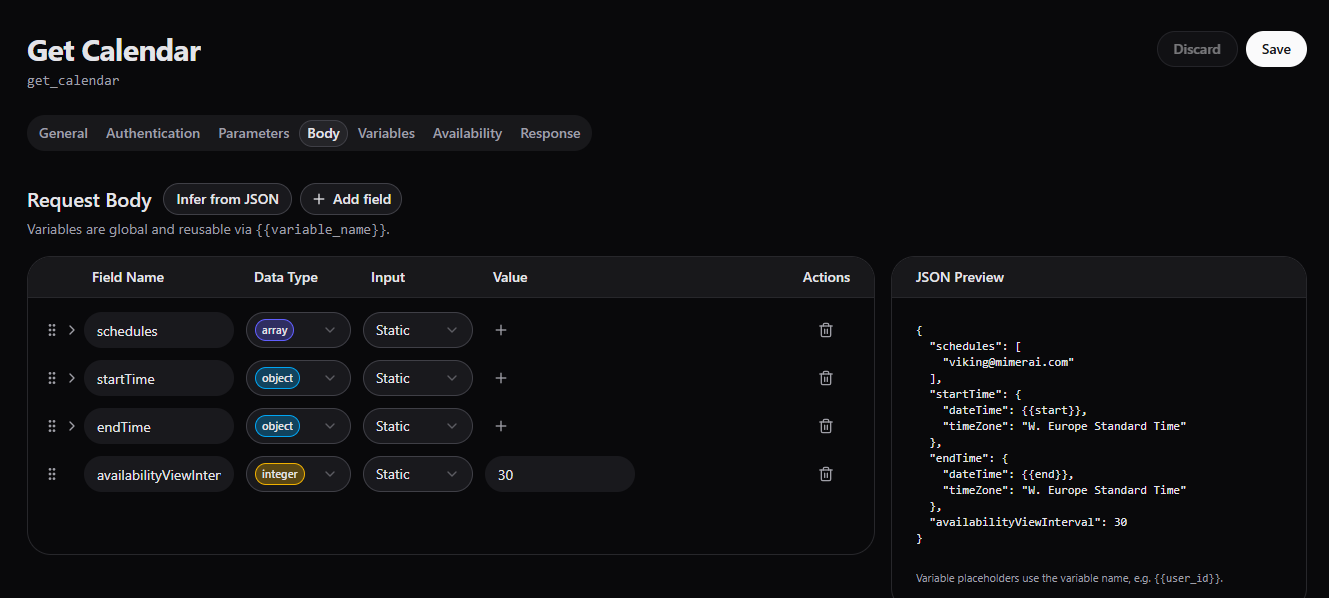The image size is (1329, 598).
Task: Click trash icon for startTime row
Action: point(826,378)
